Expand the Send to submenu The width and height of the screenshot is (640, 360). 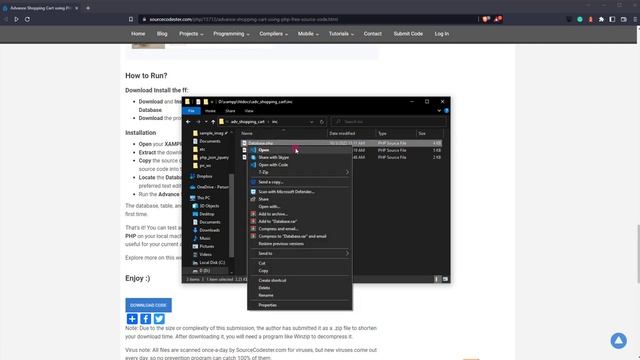coord(300,253)
